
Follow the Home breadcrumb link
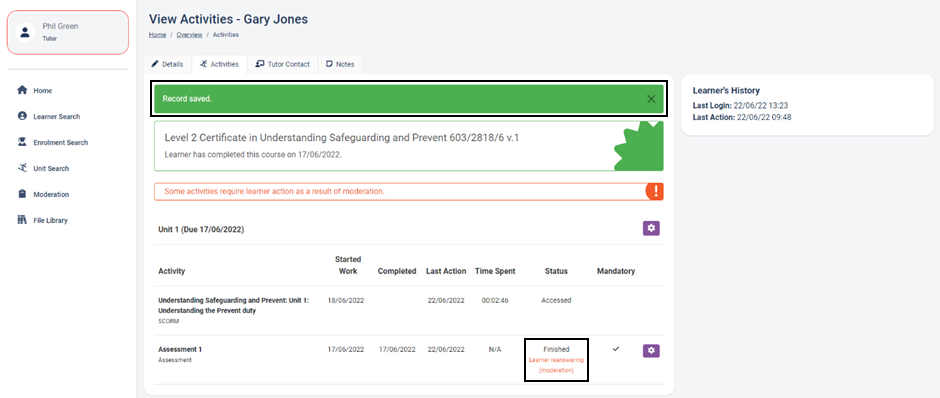tap(157, 35)
